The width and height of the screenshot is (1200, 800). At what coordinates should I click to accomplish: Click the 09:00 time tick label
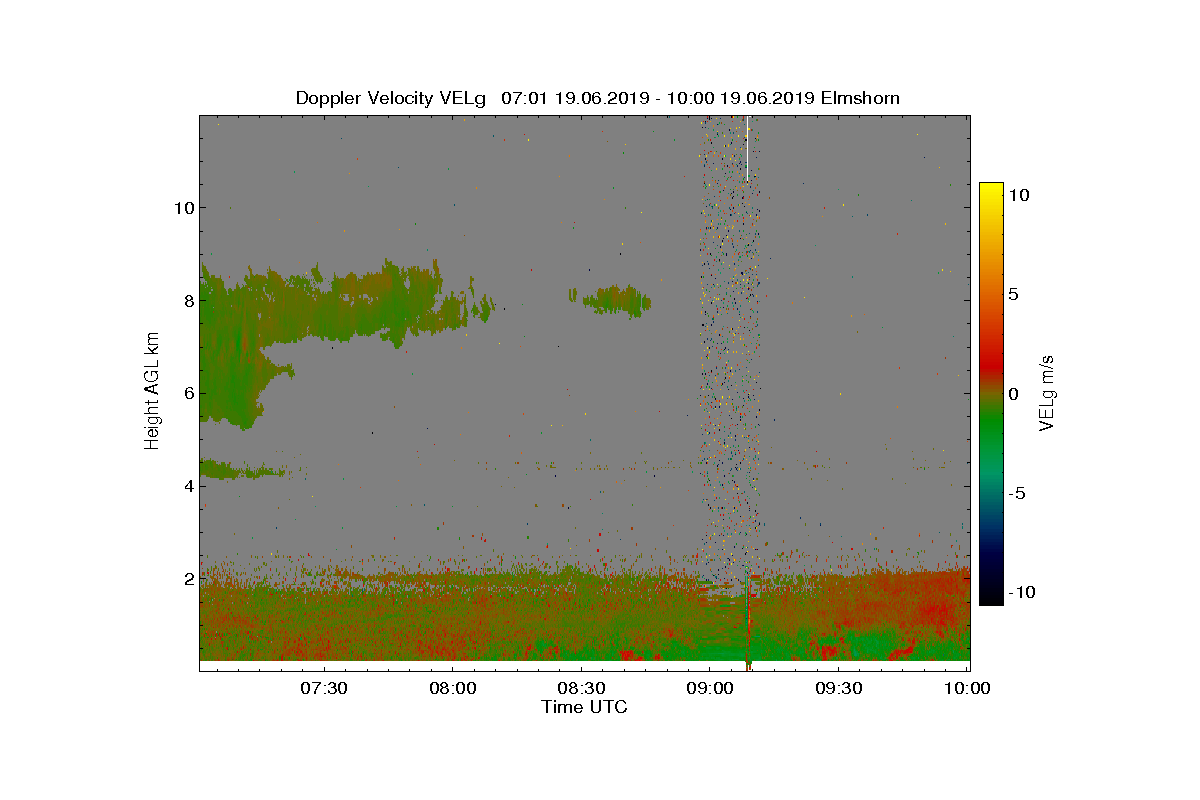pyautogui.click(x=710, y=689)
